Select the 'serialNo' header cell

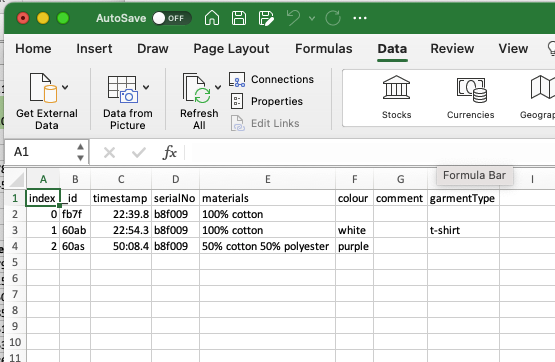(x=176, y=198)
